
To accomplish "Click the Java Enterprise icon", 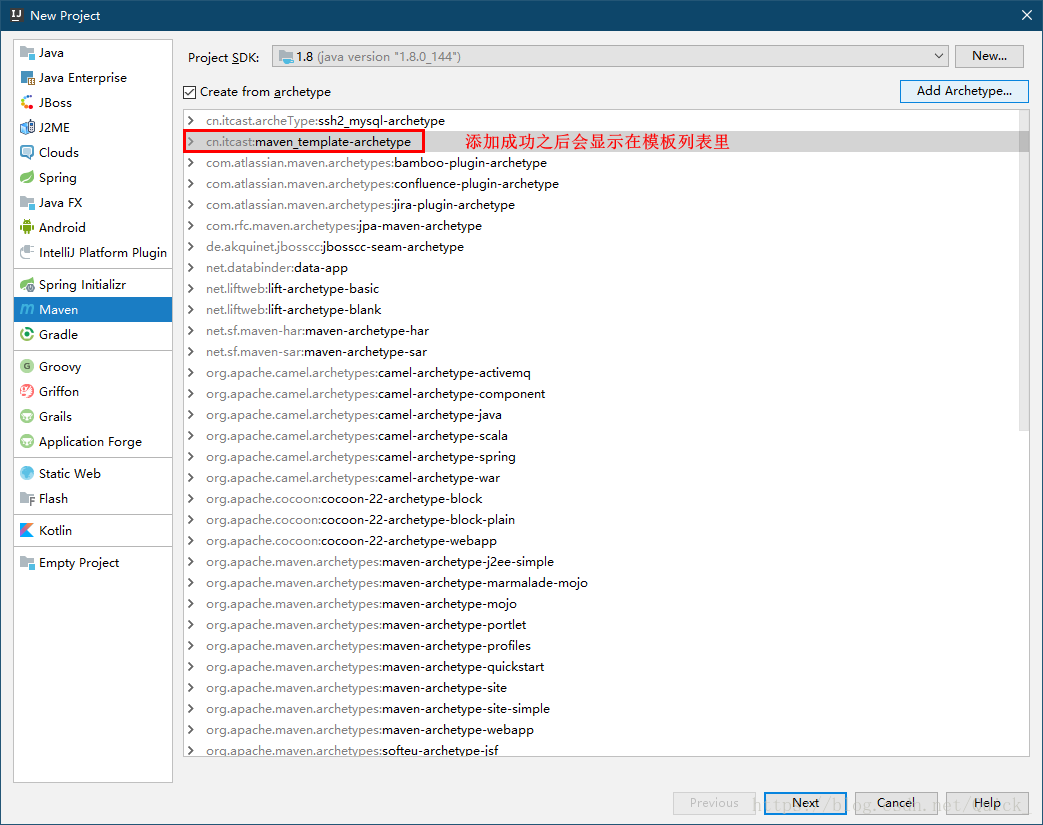I will pos(27,78).
